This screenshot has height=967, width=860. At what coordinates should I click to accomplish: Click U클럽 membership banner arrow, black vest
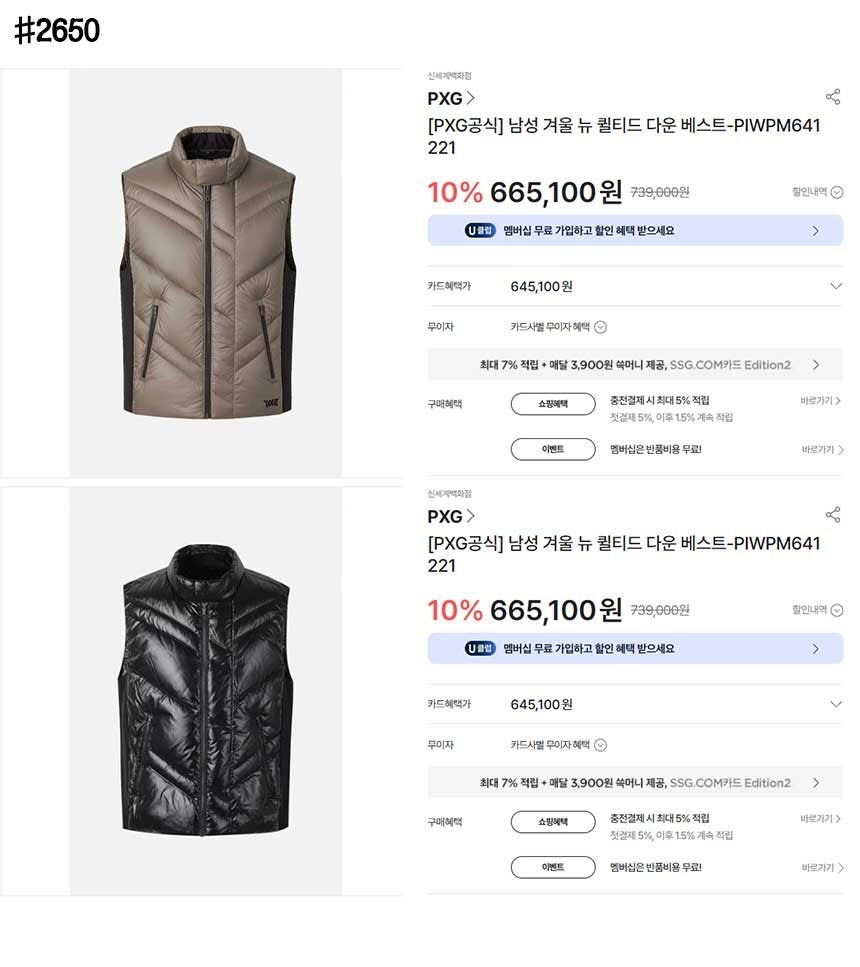pyautogui.click(x=815, y=649)
